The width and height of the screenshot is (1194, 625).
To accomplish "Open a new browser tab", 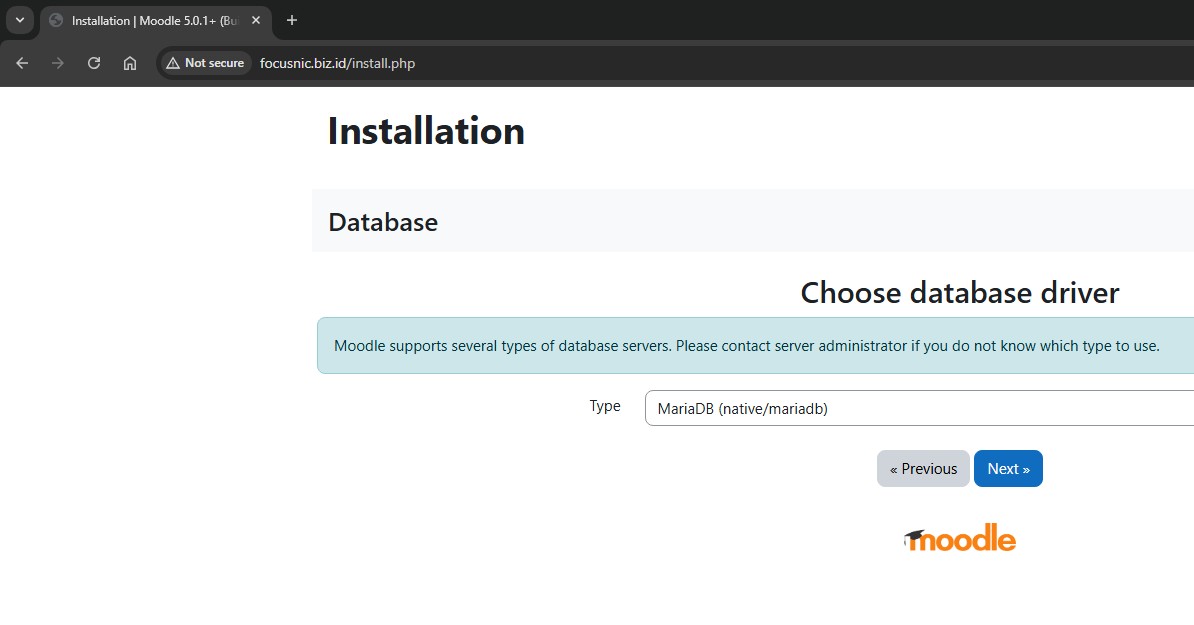I will pyautogui.click(x=292, y=20).
